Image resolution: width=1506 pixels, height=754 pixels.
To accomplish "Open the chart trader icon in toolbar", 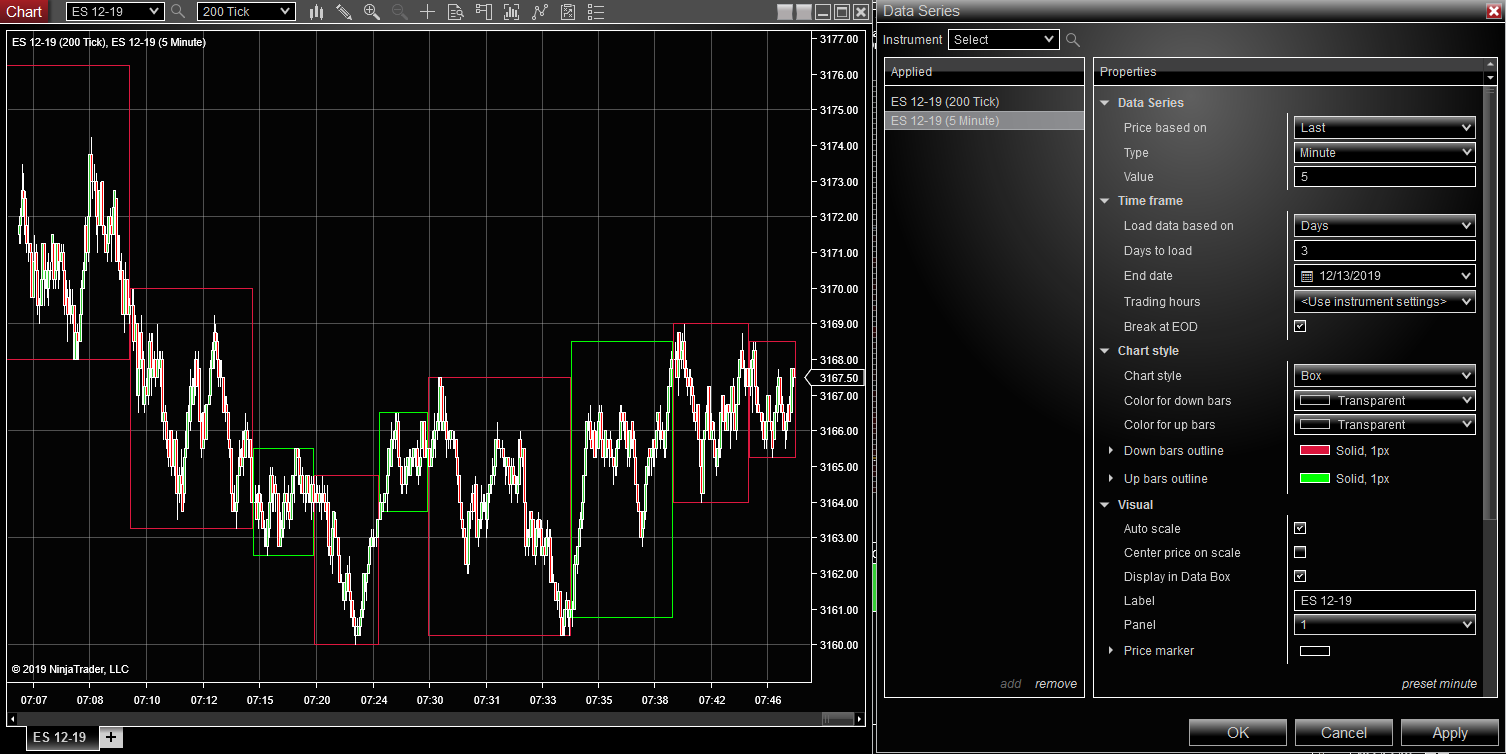I will pos(484,12).
